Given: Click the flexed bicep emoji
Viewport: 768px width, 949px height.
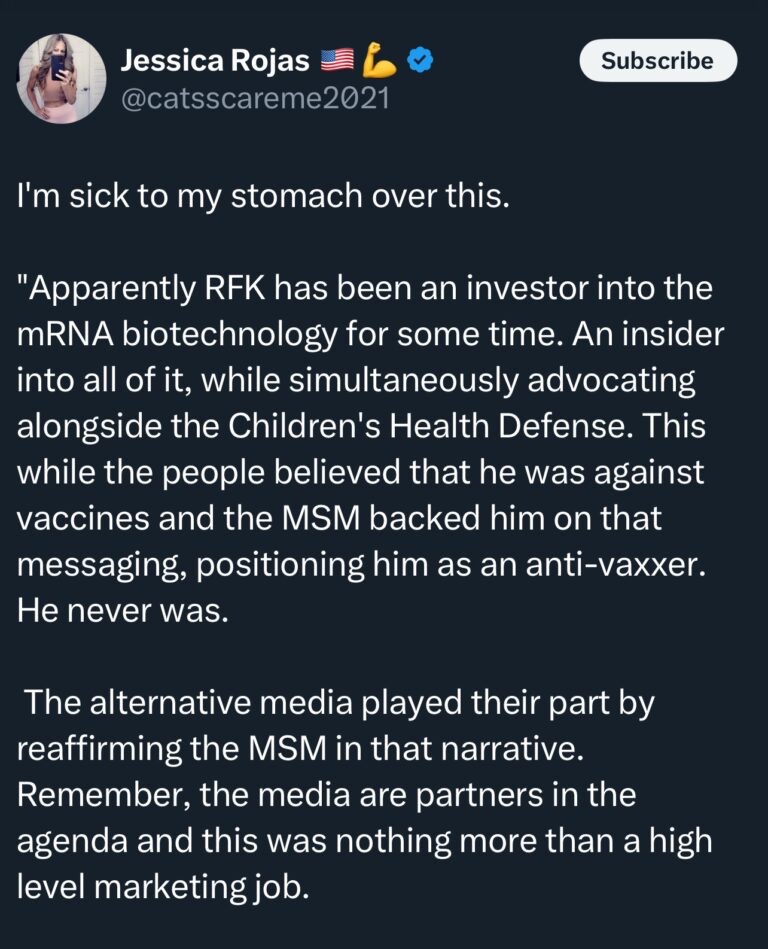Looking at the screenshot, I should click(x=379, y=59).
